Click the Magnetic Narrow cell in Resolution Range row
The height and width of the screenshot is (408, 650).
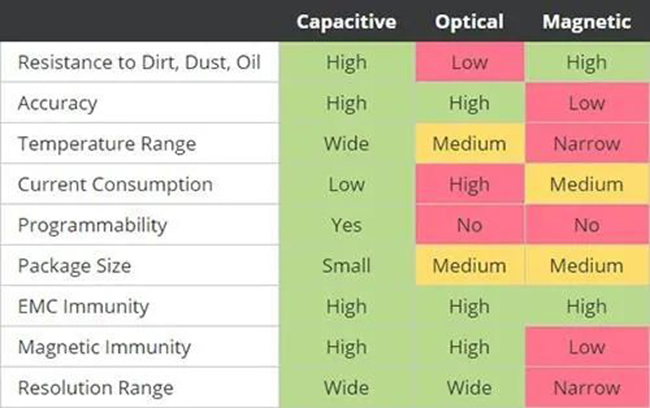(x=586, y=388)
